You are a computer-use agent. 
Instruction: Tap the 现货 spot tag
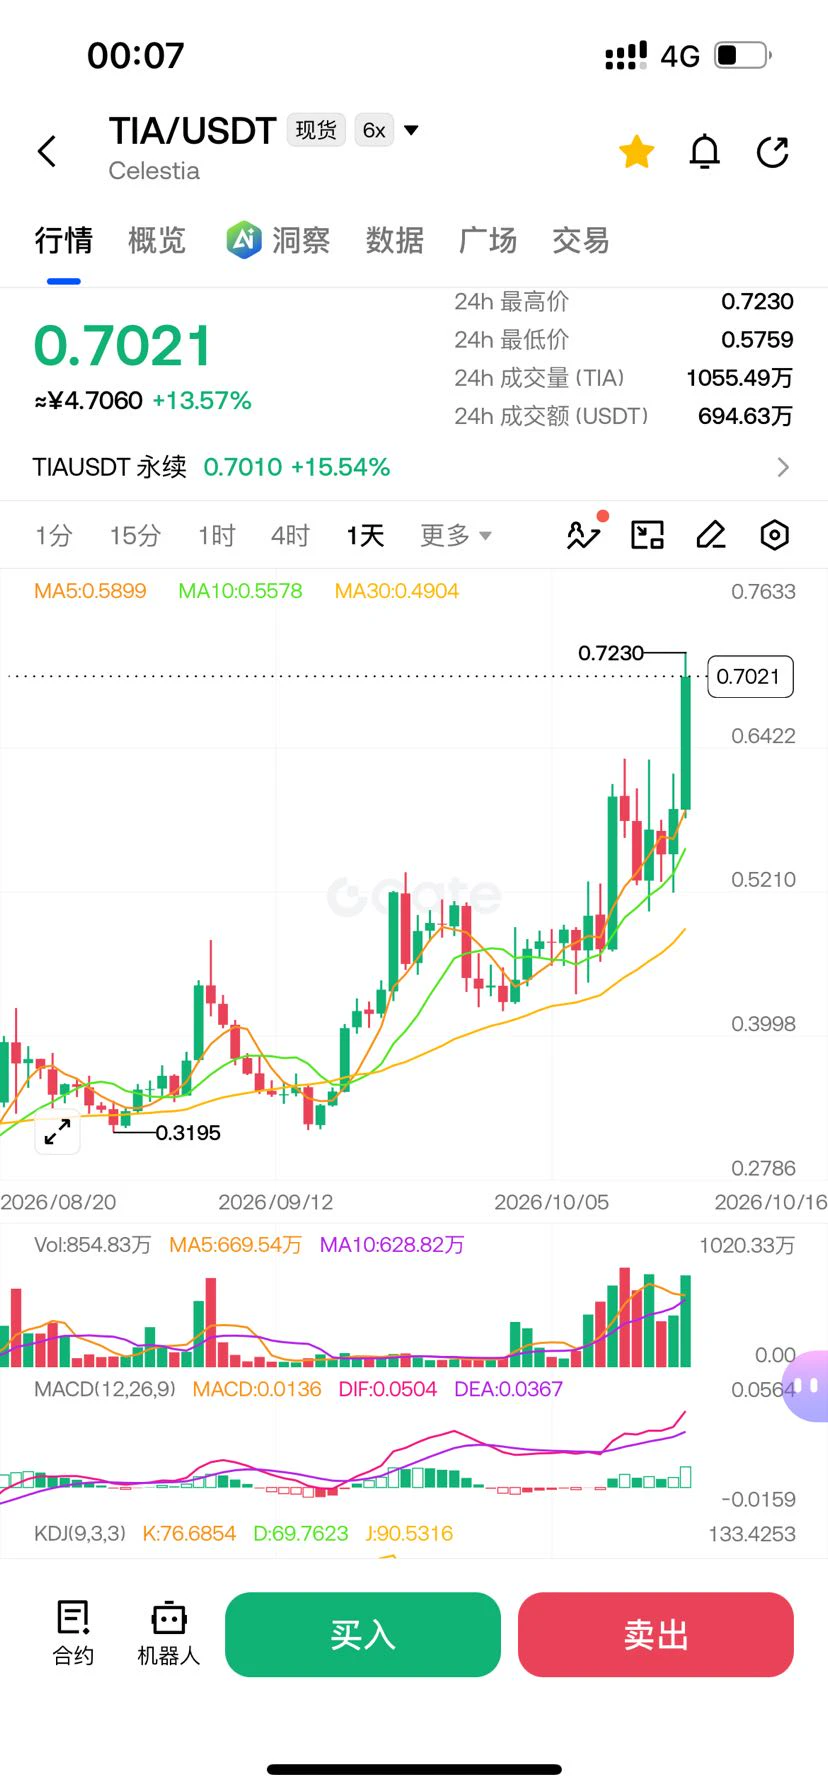316,130
